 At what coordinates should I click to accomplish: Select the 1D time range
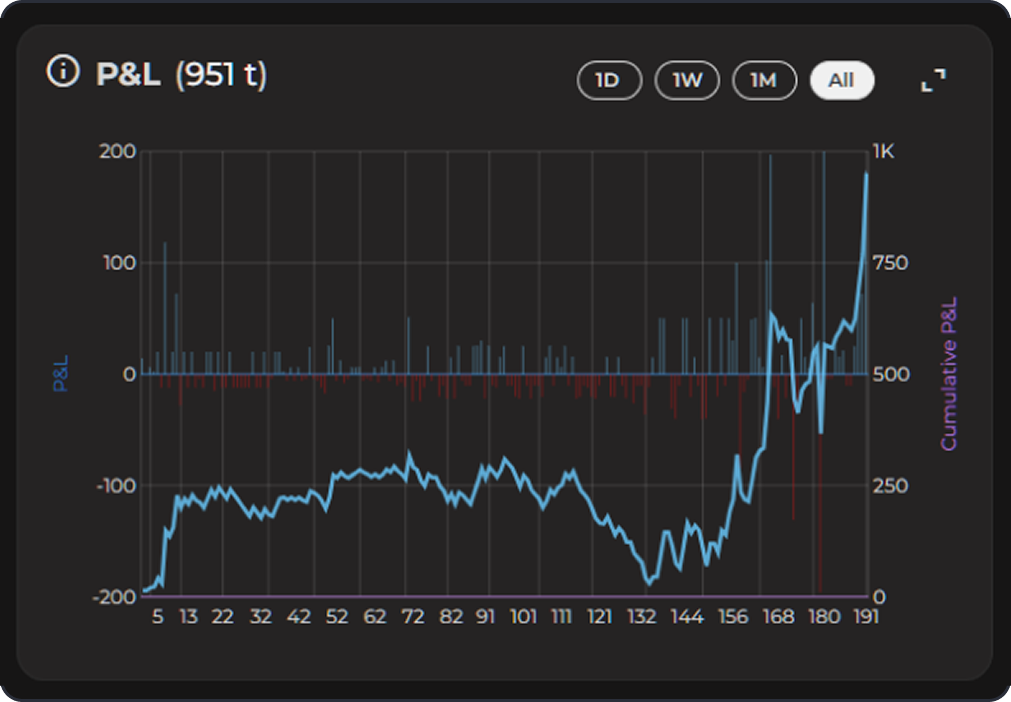coord(608,81)
